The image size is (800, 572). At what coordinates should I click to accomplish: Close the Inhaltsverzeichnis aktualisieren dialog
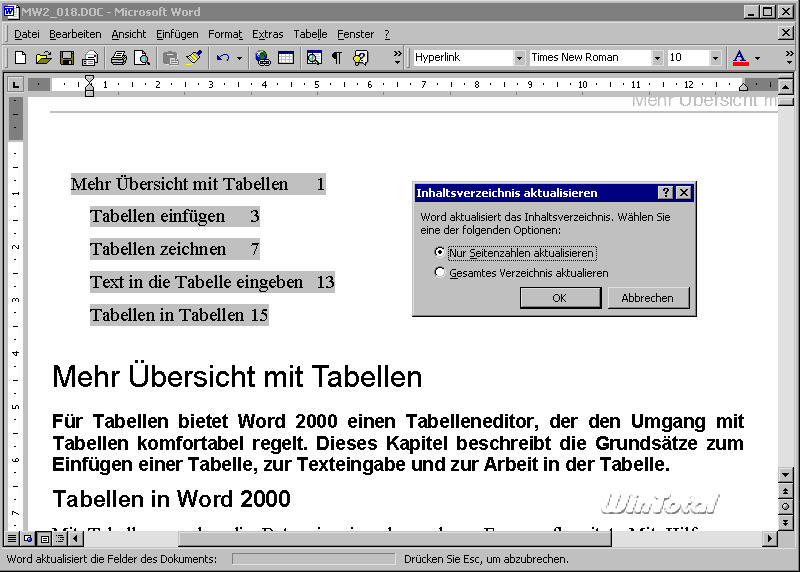pos(684,192)
